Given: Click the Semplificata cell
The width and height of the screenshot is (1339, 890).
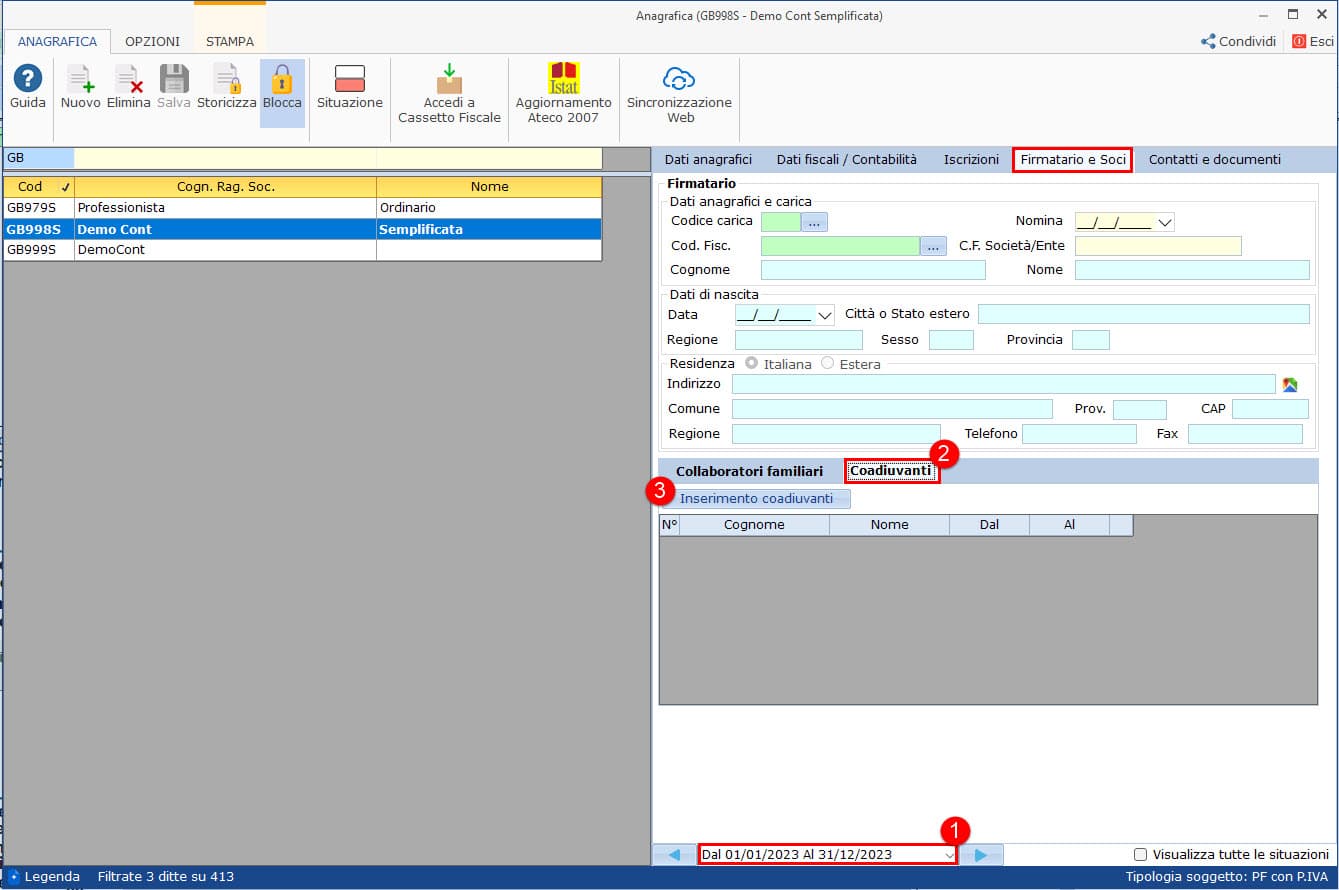Looking at the screenshot, I should [489, 229].
